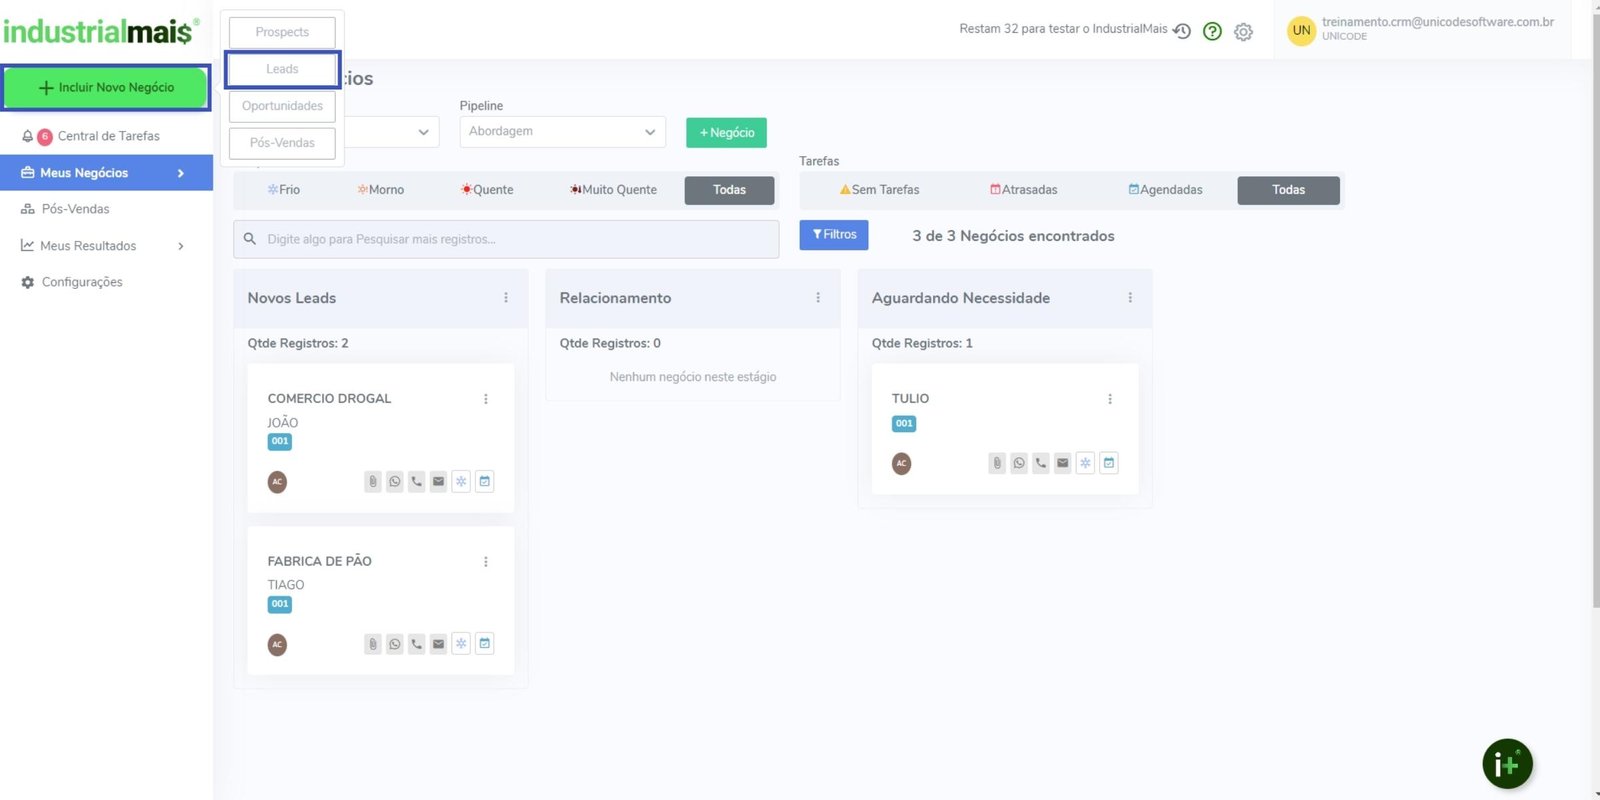Open the Pipeline Abordagem dropdown
The image size is (1600, 800).
(562, 132)
